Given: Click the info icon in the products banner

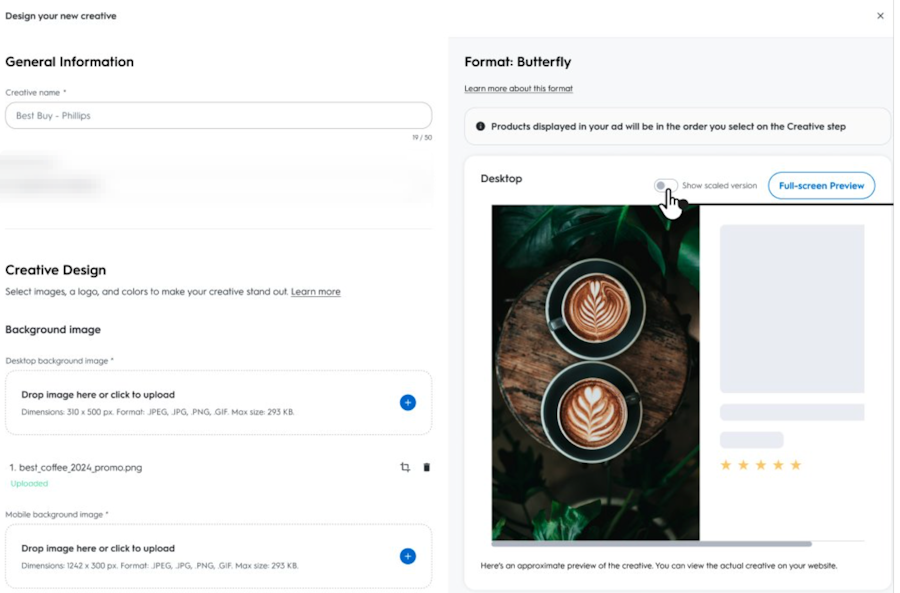Looking at the screenshot, I should click(x=480, y=127).
